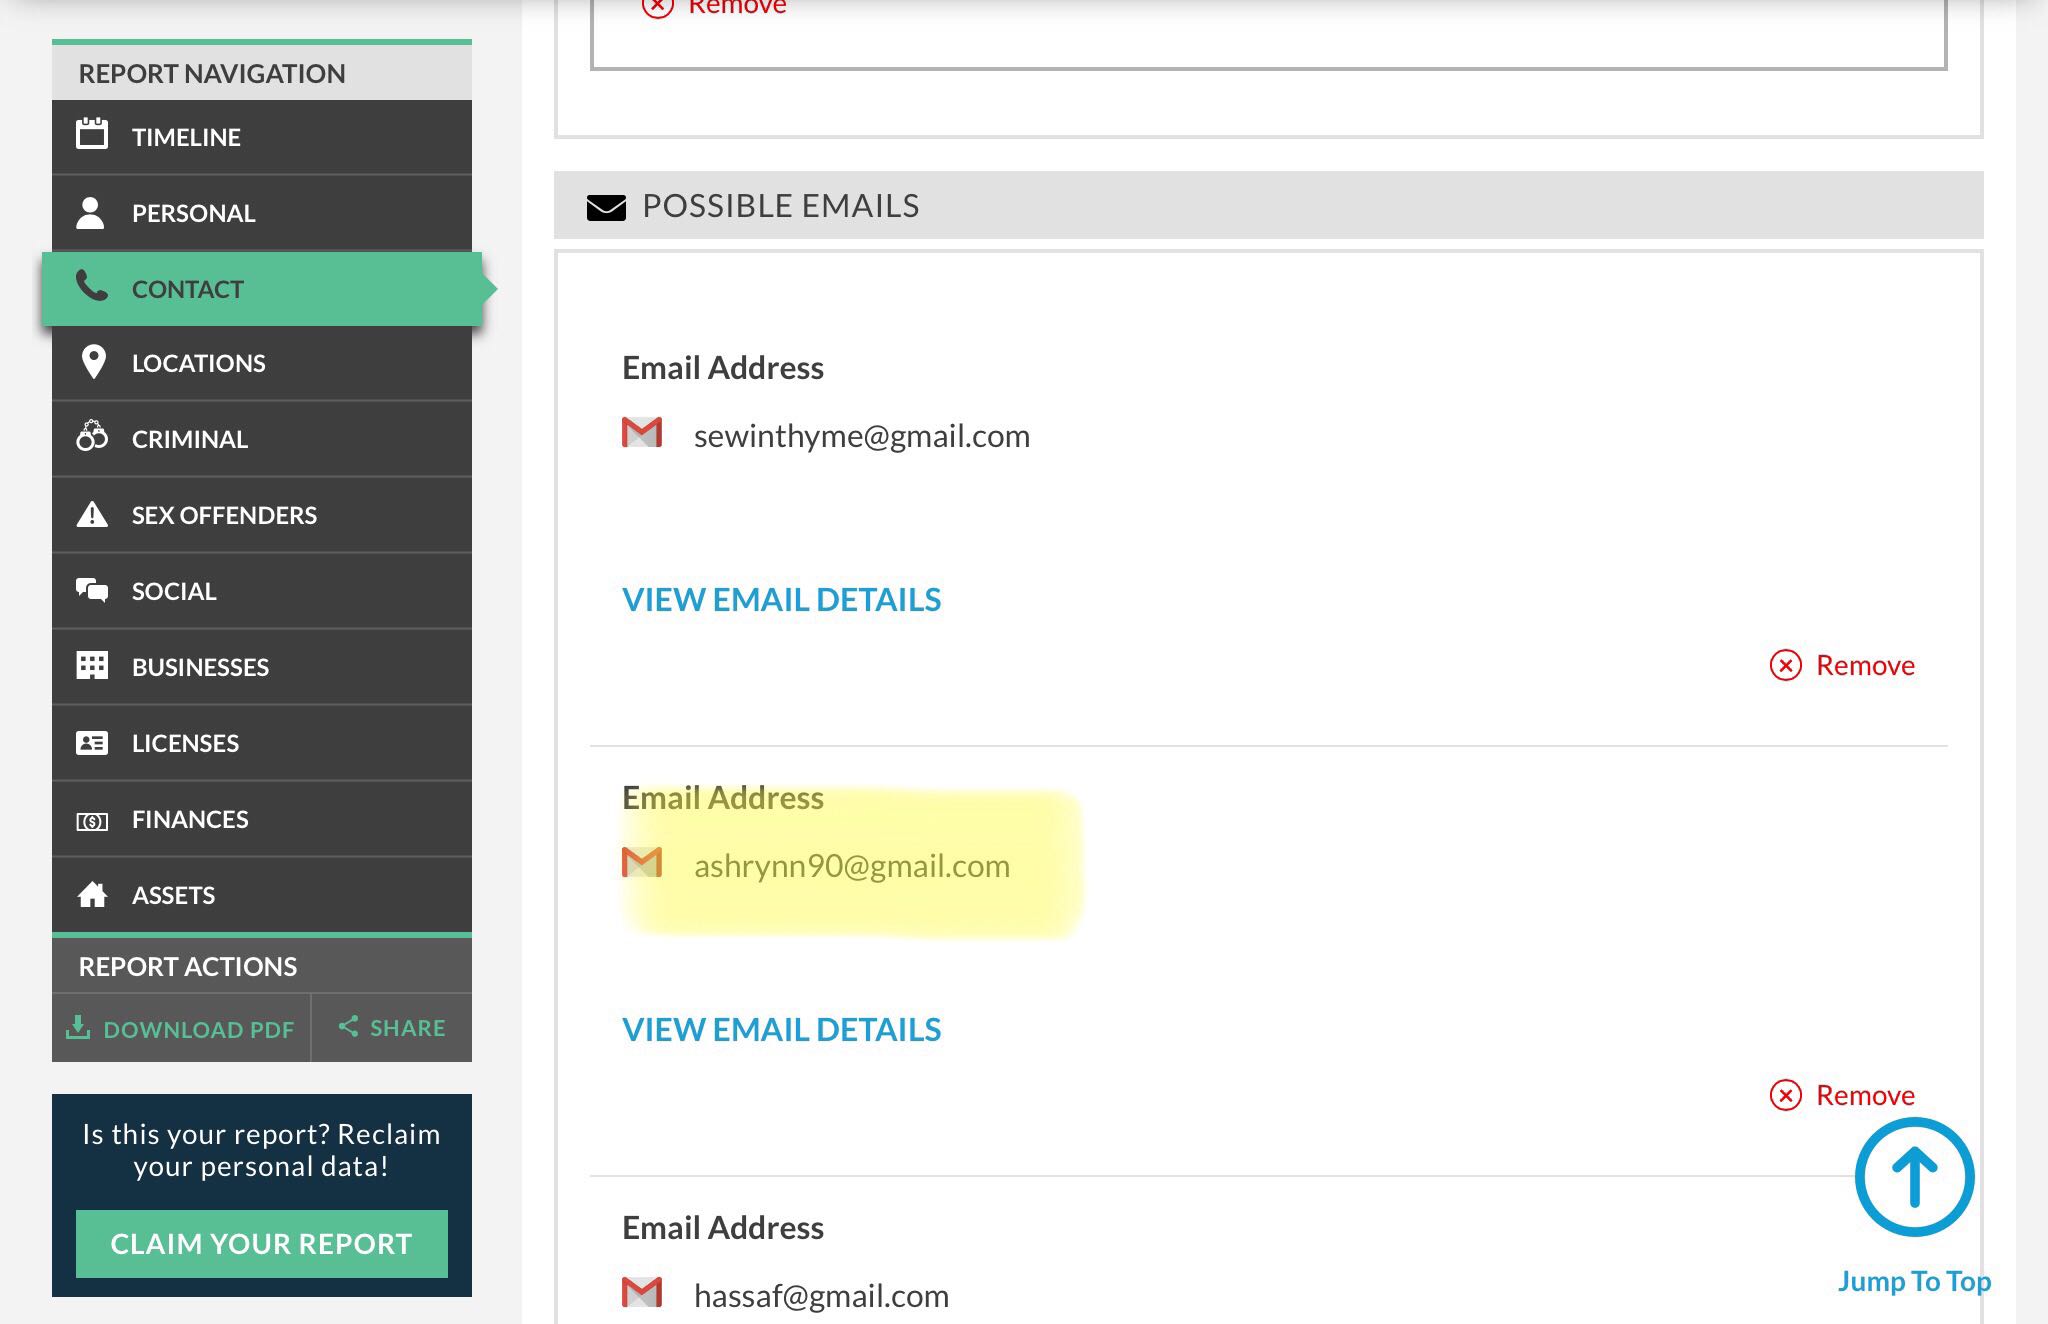The image size is (2048, 1324).
Task: Remove the sewinthyme@gmail.com entry
Action: [x=1842, y=665]
